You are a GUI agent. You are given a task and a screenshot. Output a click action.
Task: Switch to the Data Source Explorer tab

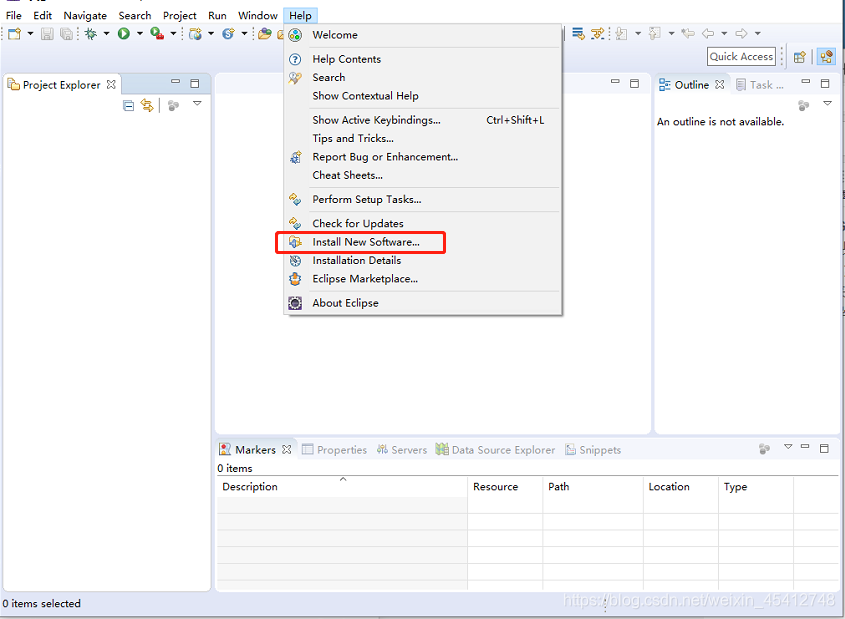[495, 450]
